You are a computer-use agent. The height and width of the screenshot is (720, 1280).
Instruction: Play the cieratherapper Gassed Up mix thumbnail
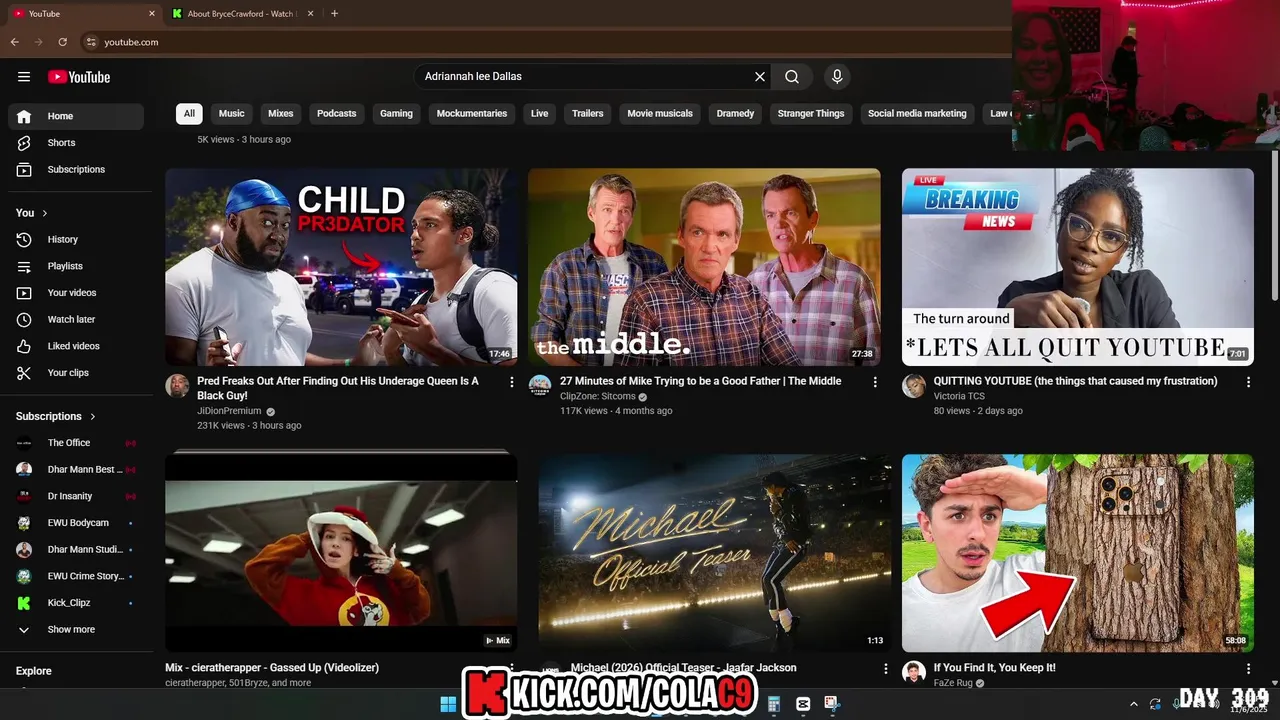tap(341, 553)
